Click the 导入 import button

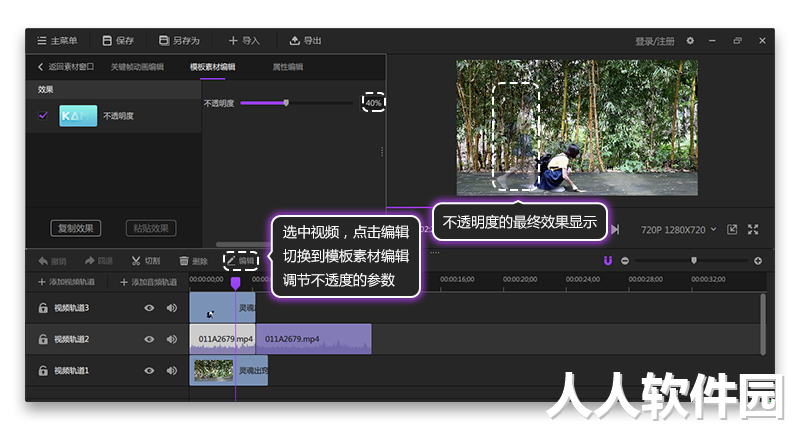[x=244, y=41]
